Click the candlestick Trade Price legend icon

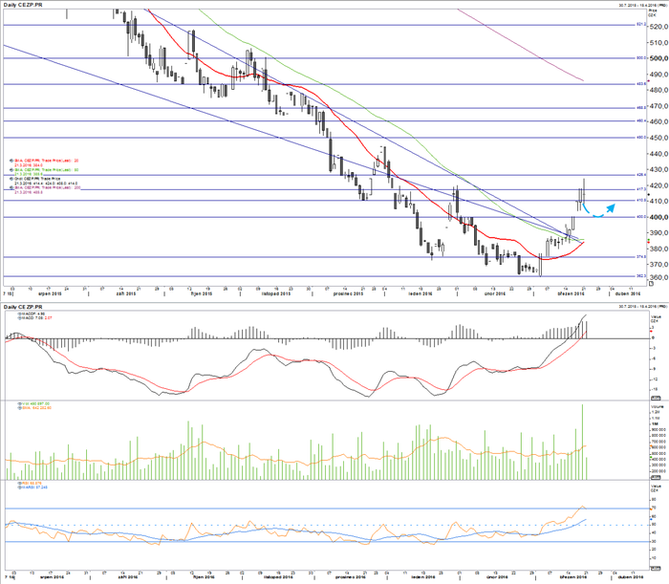[11, 179]
